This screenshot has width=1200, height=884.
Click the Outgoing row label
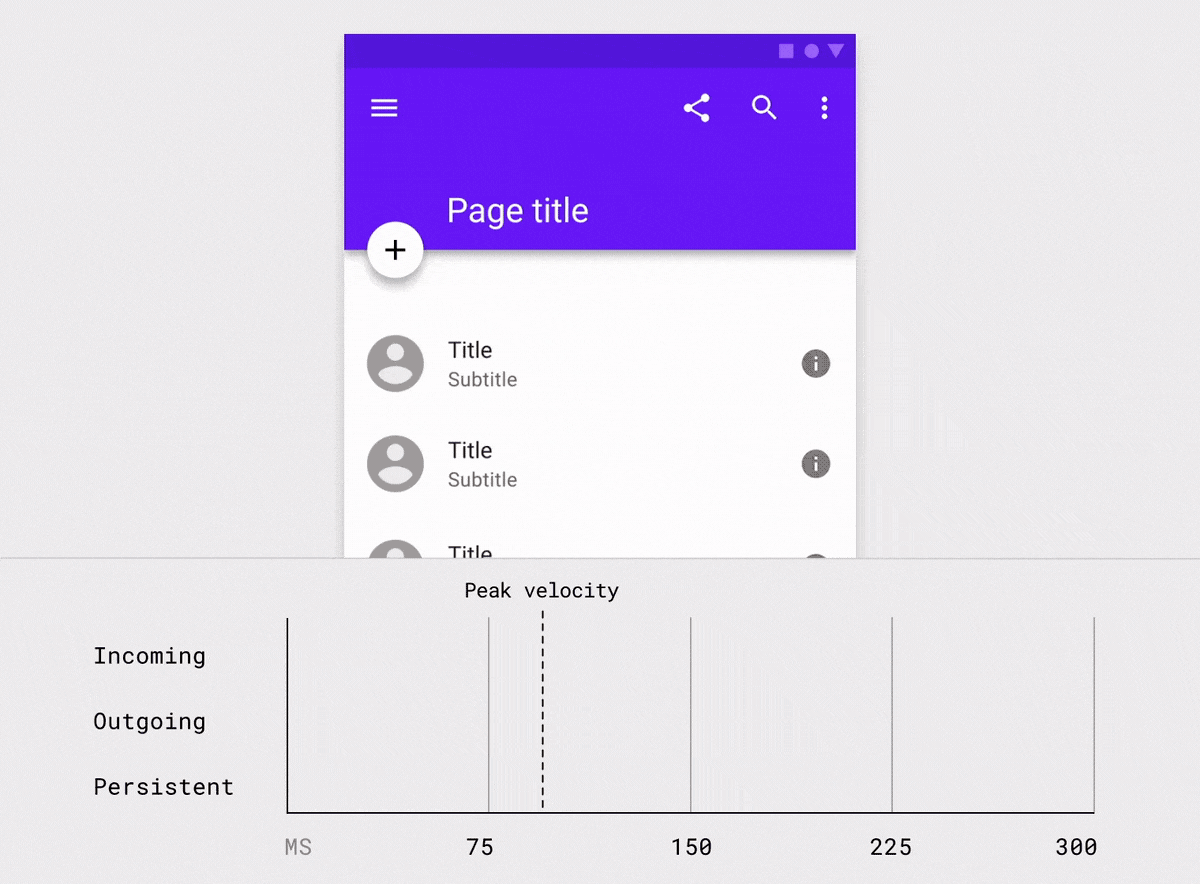coord(149,721)
